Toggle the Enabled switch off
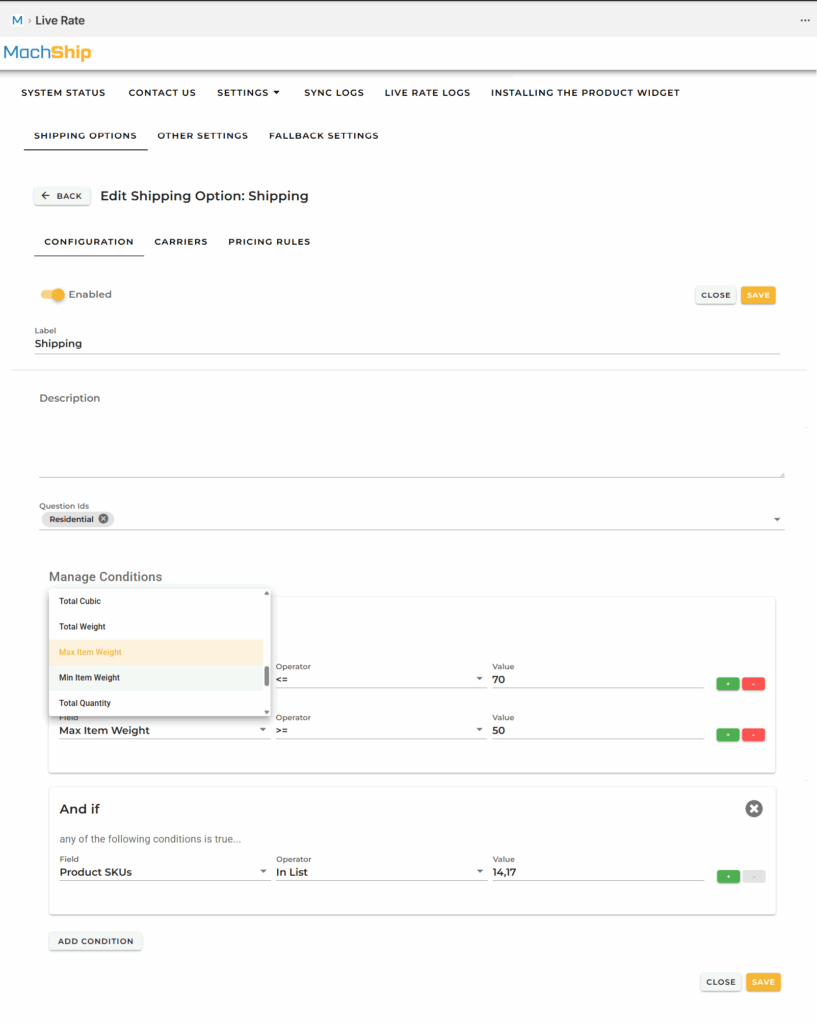 click(52, 295)
